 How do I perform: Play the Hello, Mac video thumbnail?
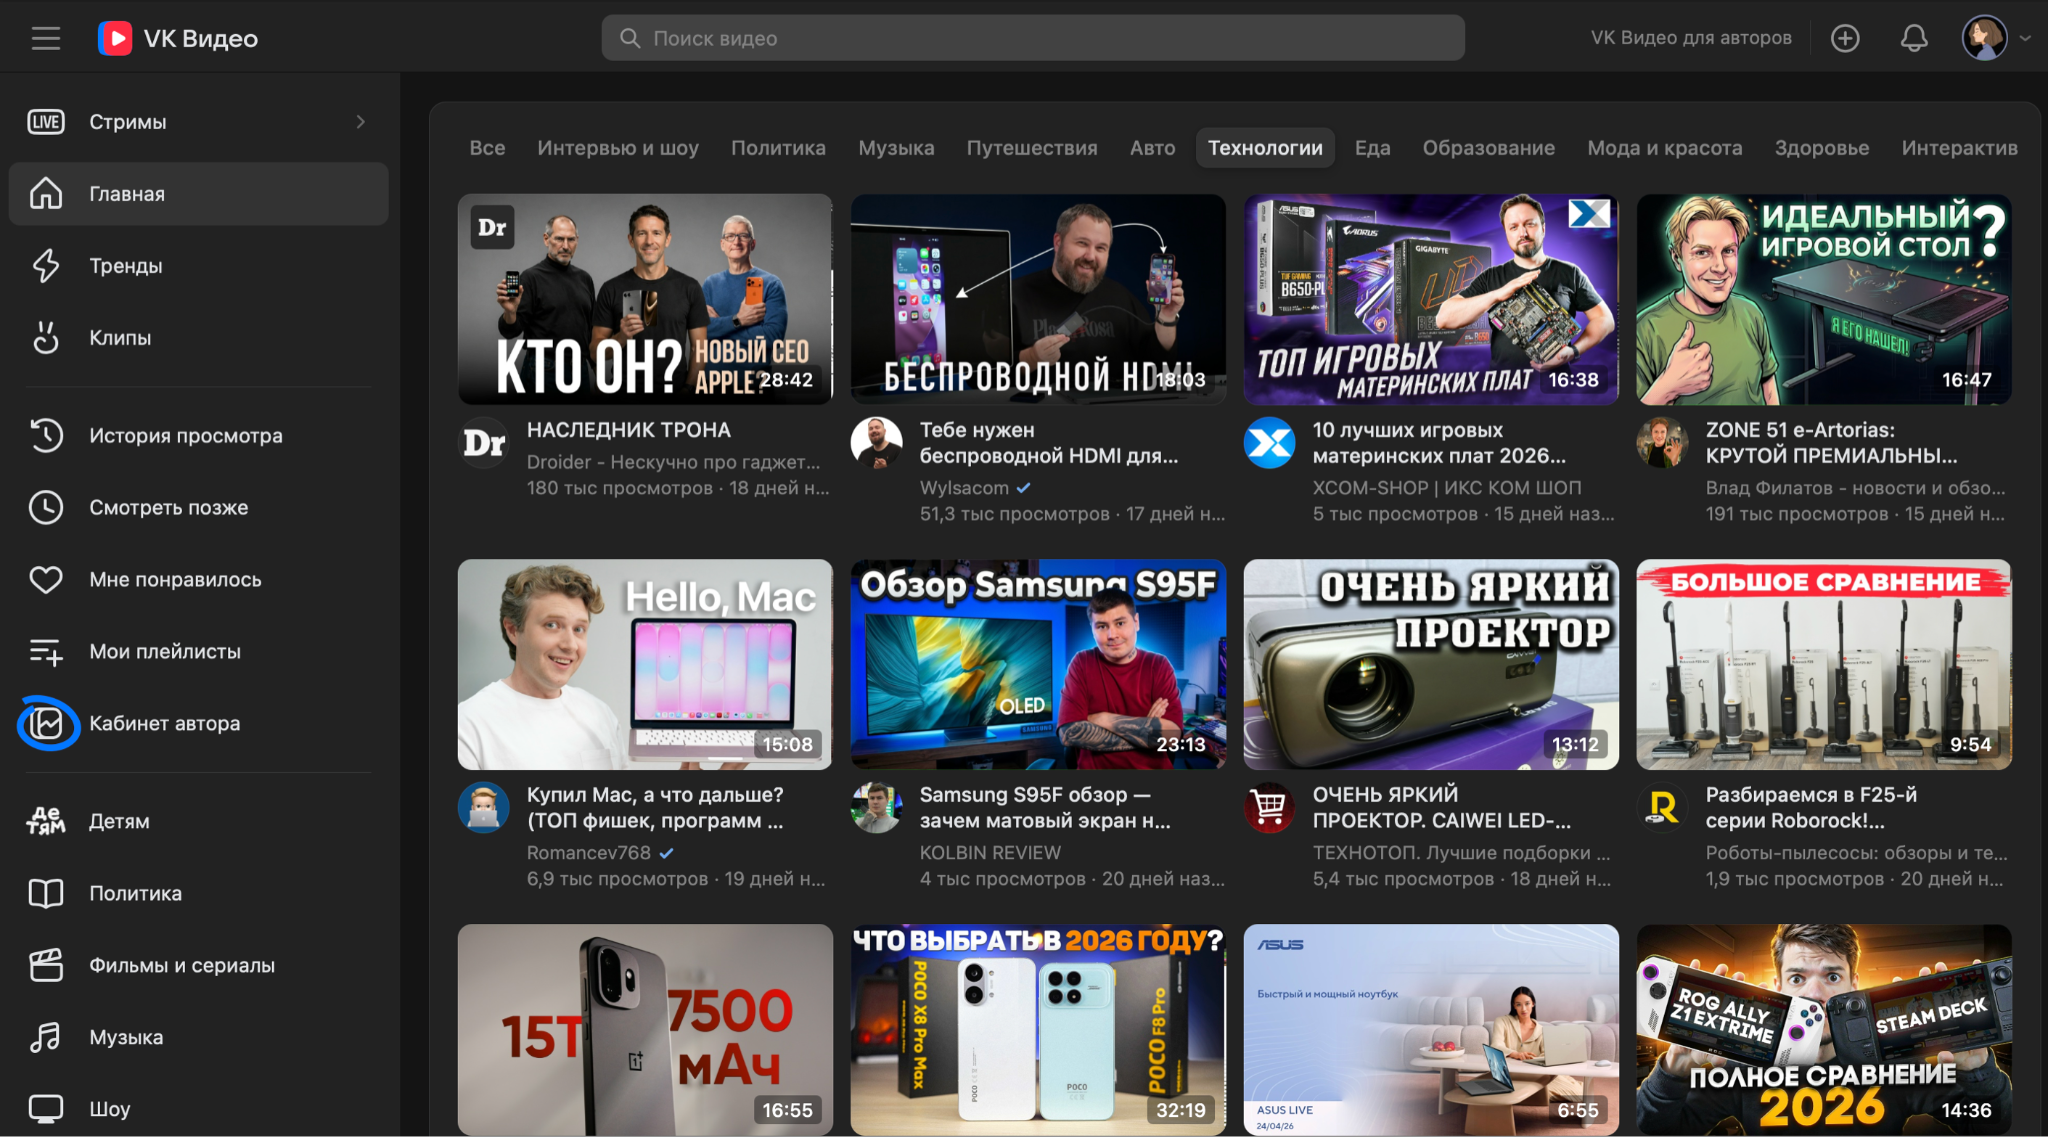pos(645,664)
